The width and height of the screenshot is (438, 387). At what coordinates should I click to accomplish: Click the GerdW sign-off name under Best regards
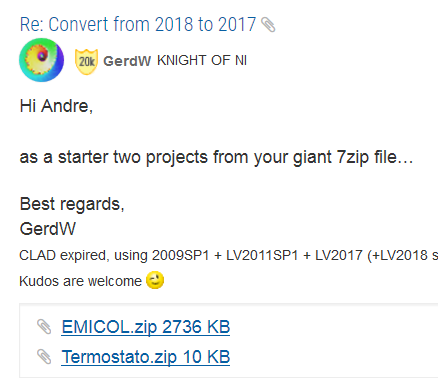[x=48, y=229]
